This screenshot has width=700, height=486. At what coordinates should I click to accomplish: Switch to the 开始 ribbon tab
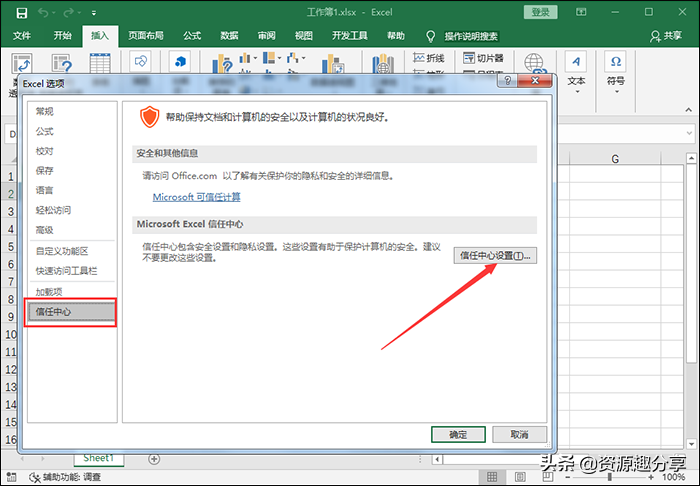pyautogui.click(x=62, y=36)
